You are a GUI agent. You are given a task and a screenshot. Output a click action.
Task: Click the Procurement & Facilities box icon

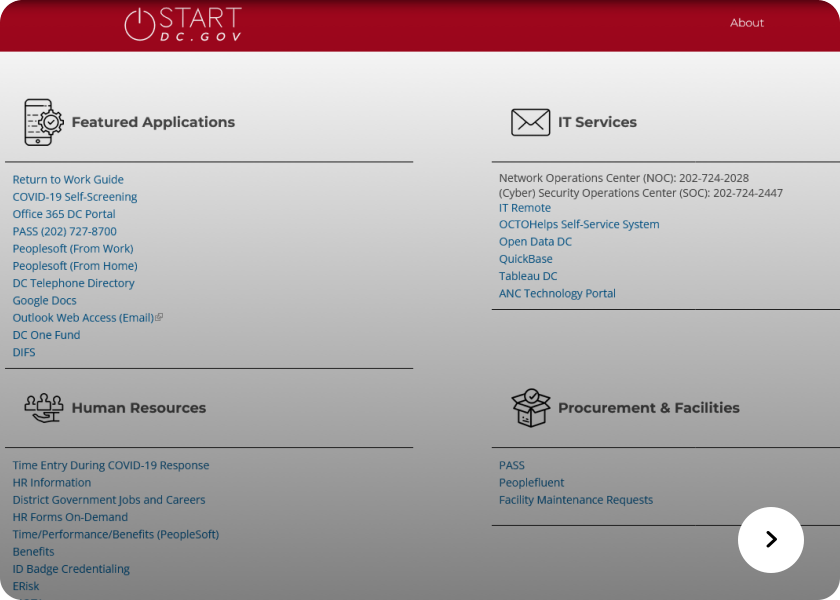point(530,408)
